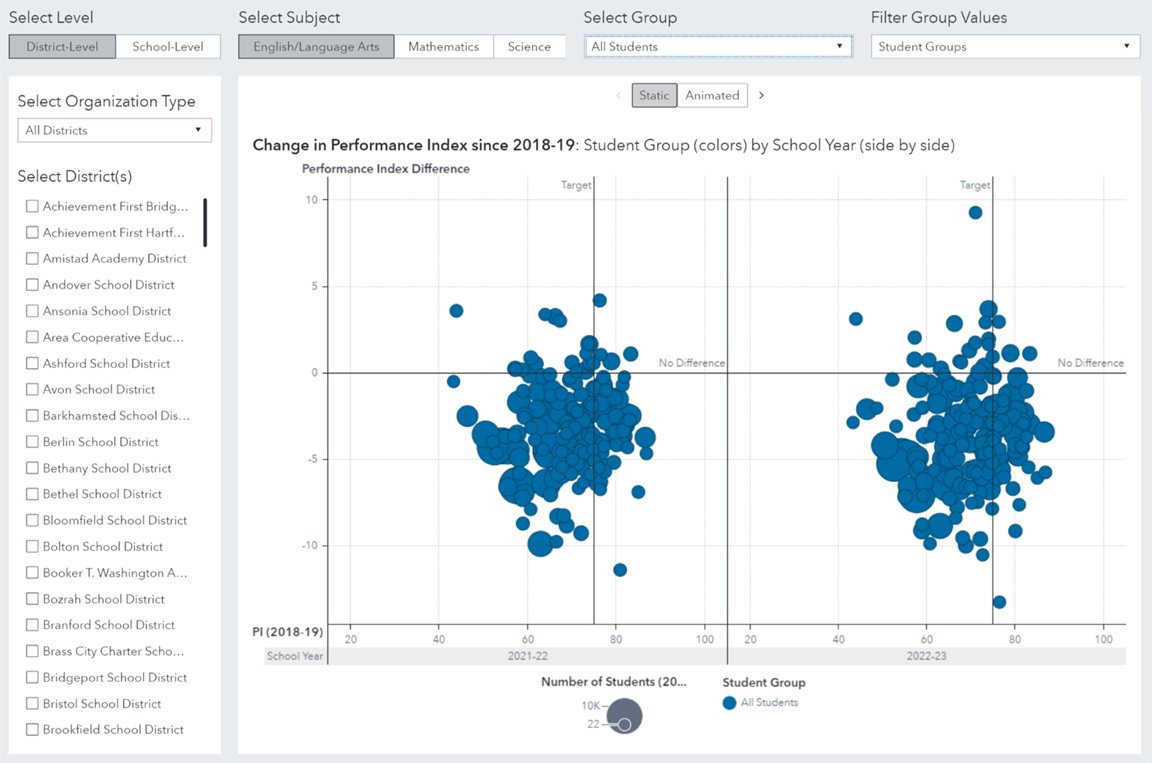Keep the chart in Static mode
Image resolution: width=1152 pixels, height=763 pixels.
click(654, 95)
